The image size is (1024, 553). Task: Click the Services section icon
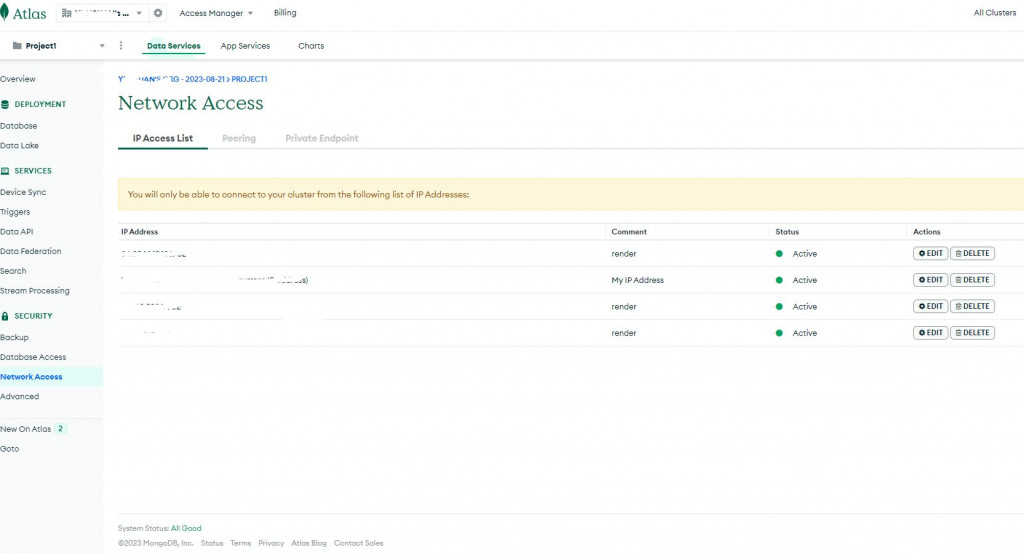5,171
